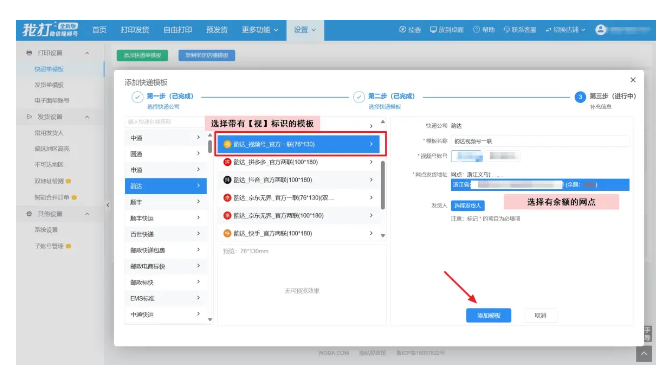Viewport: 667px width, 372px height.
Task: Collapse the 其他设置 sidebar section
Action: tap(87, 214)
